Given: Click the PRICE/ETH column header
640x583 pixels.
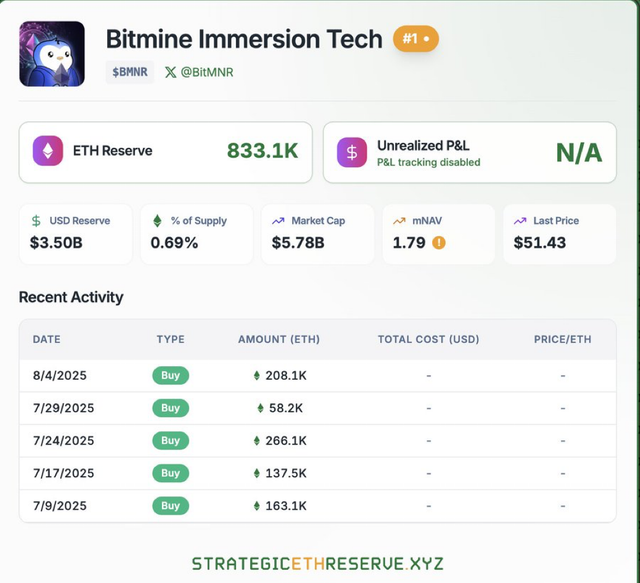Looking at the screenshot, I should pos(562,339).
